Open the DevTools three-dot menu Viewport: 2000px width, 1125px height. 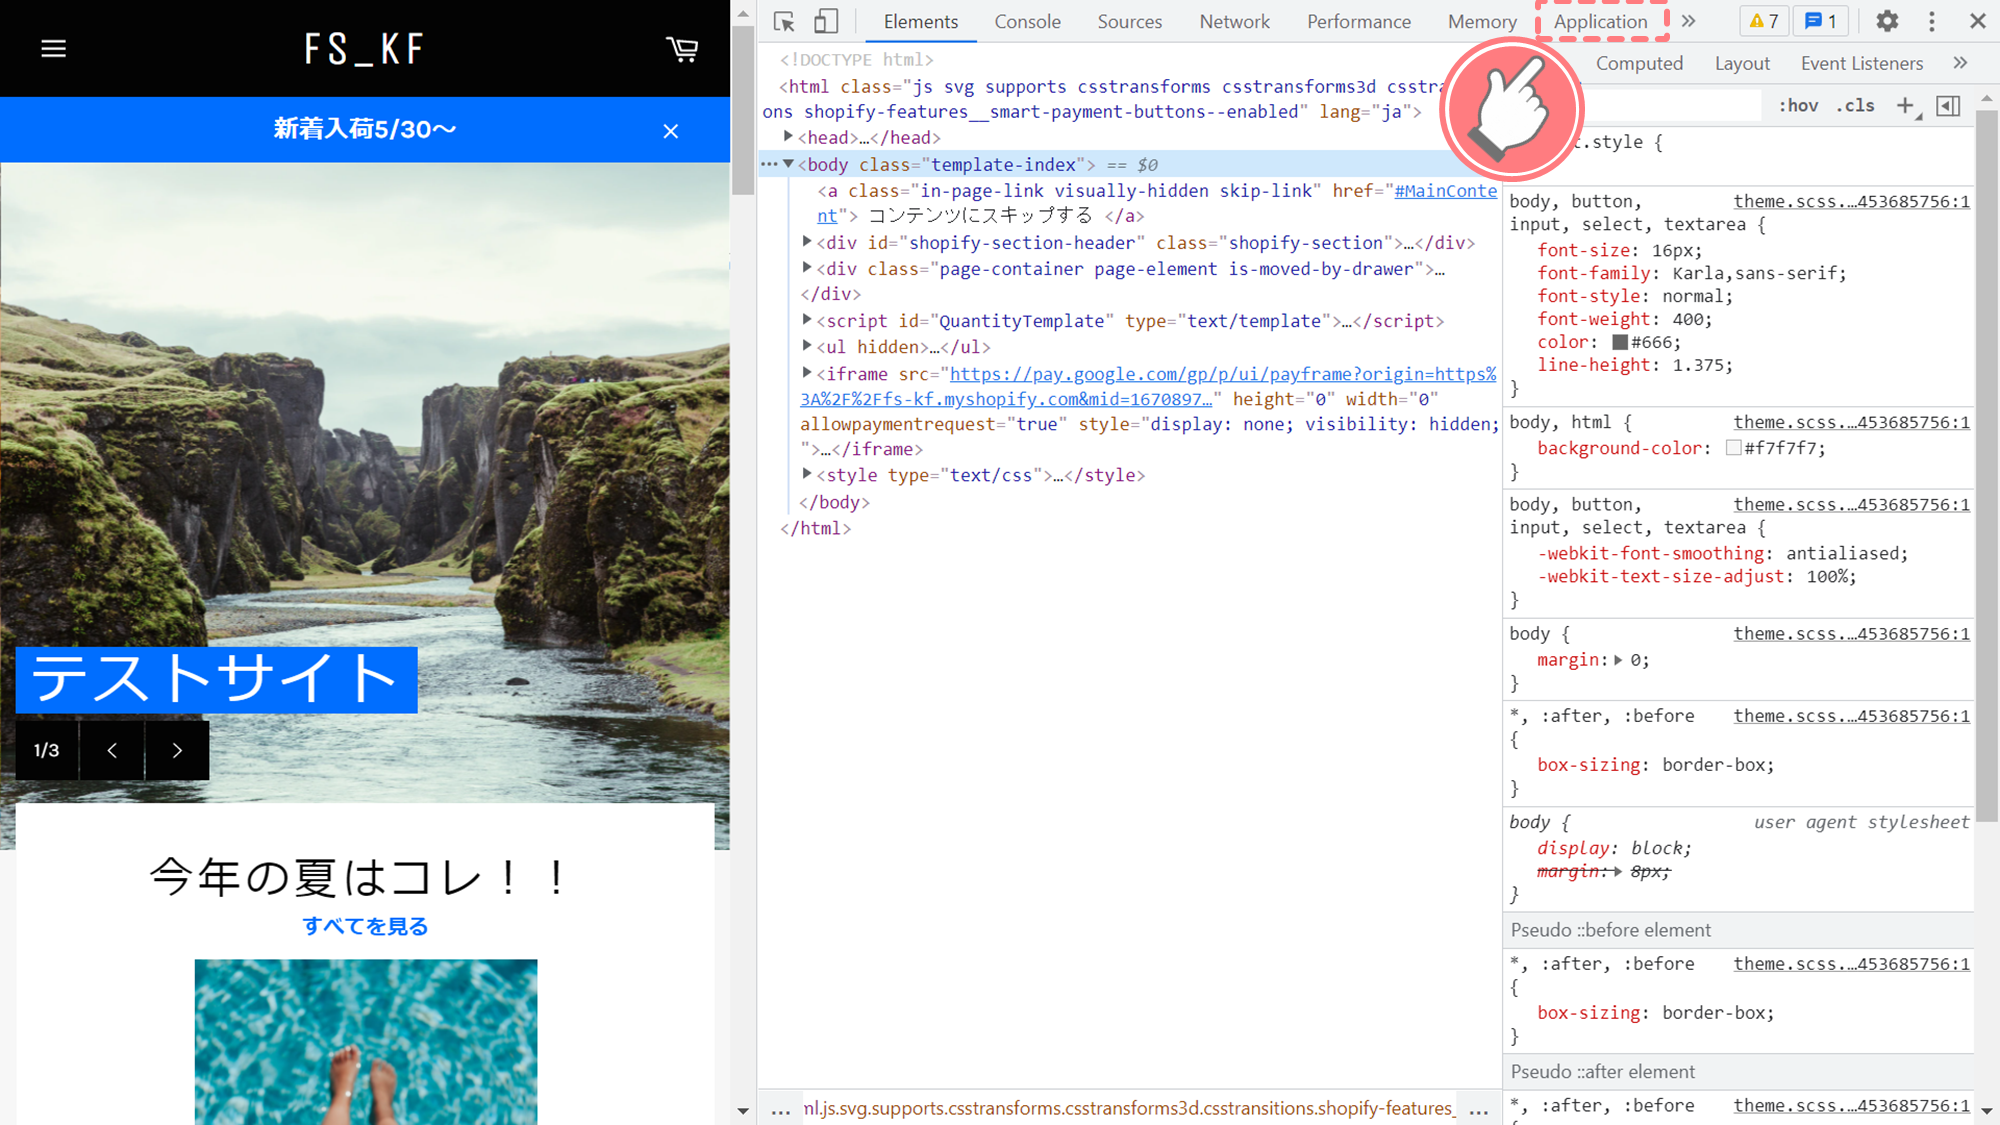[1932, 21]
